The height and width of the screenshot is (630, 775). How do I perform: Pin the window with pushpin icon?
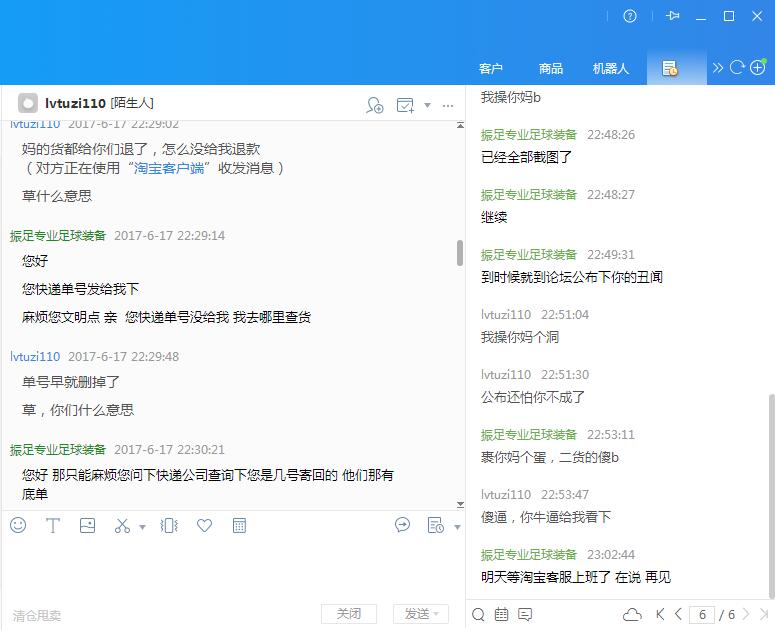coord(672,16)
